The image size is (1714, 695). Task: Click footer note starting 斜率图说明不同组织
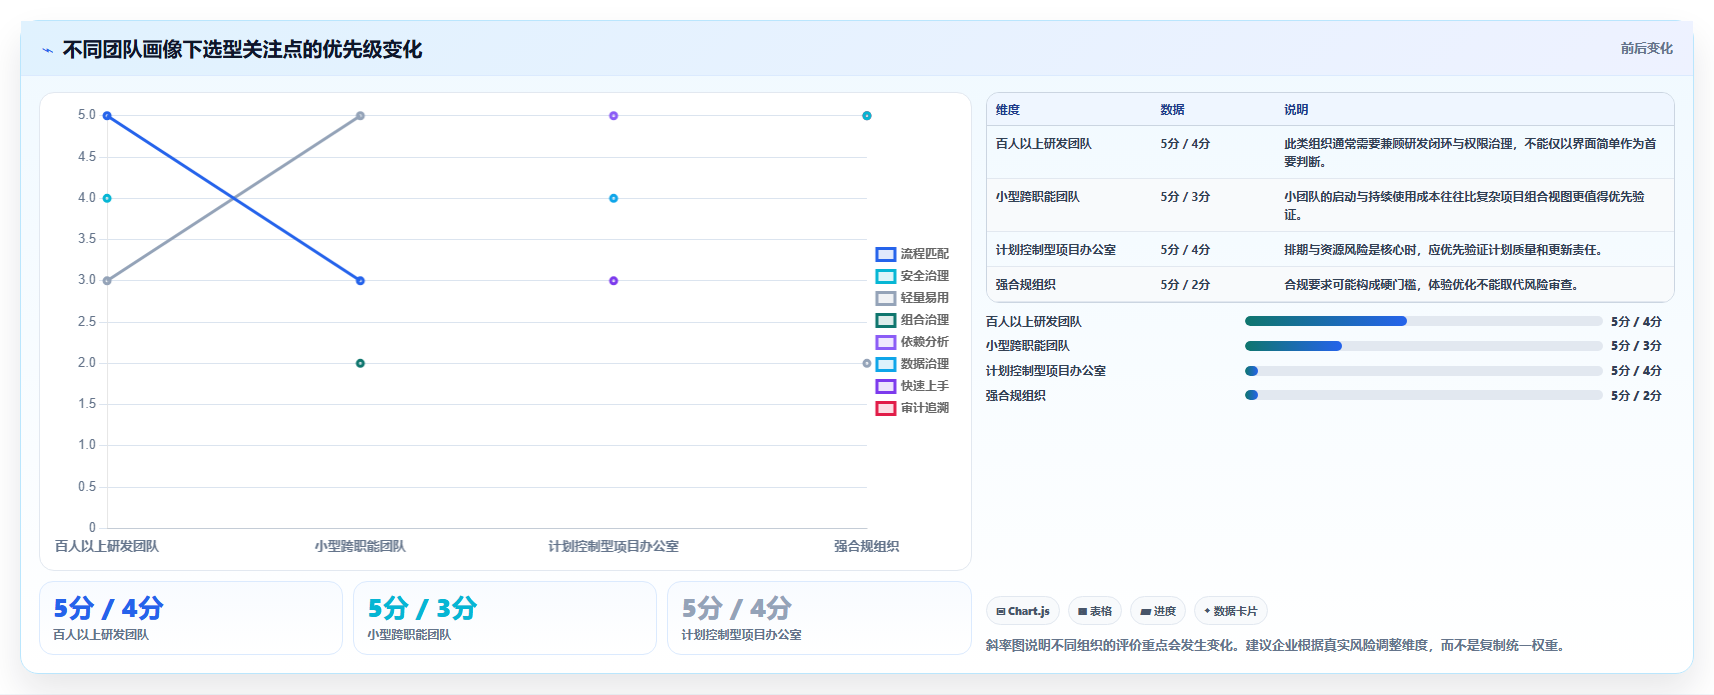pyautogui.click(x=1275, y=646)
